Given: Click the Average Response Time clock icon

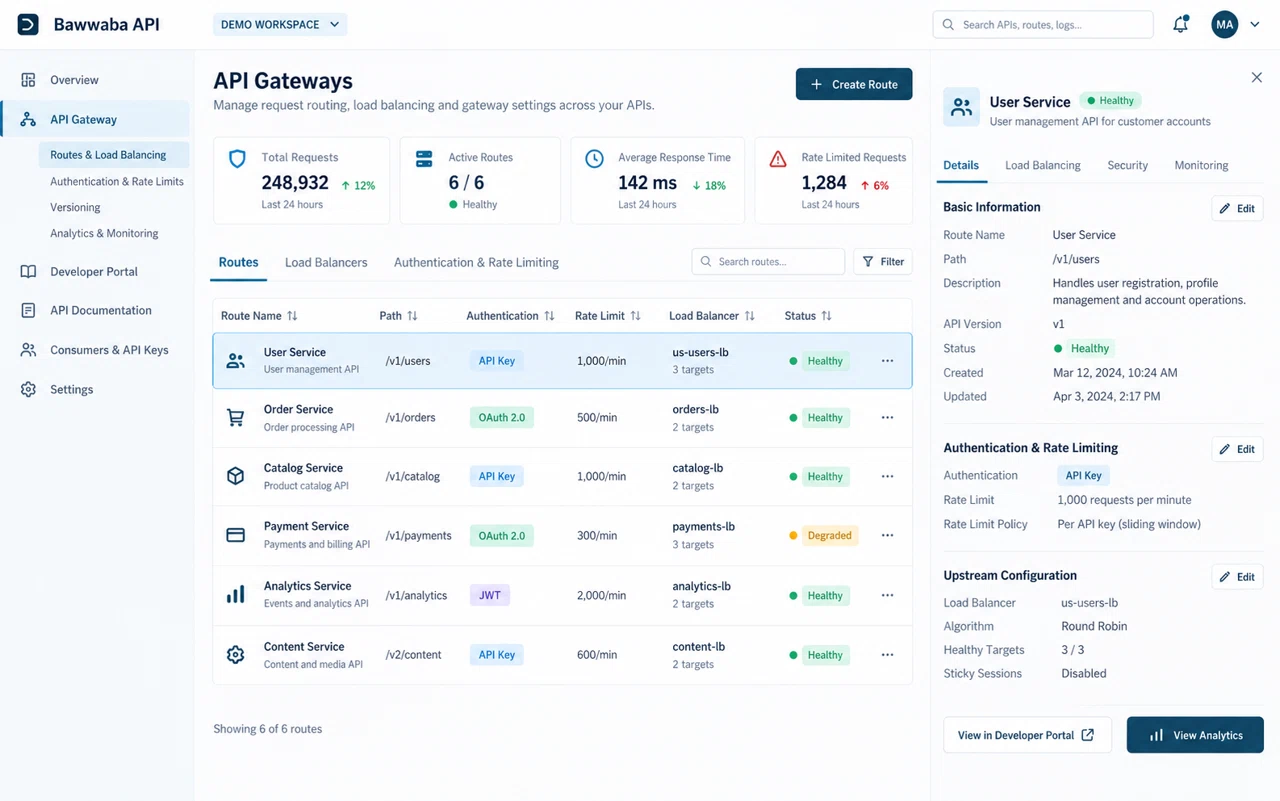Looking at the screenshot, I should pos(594,159).
